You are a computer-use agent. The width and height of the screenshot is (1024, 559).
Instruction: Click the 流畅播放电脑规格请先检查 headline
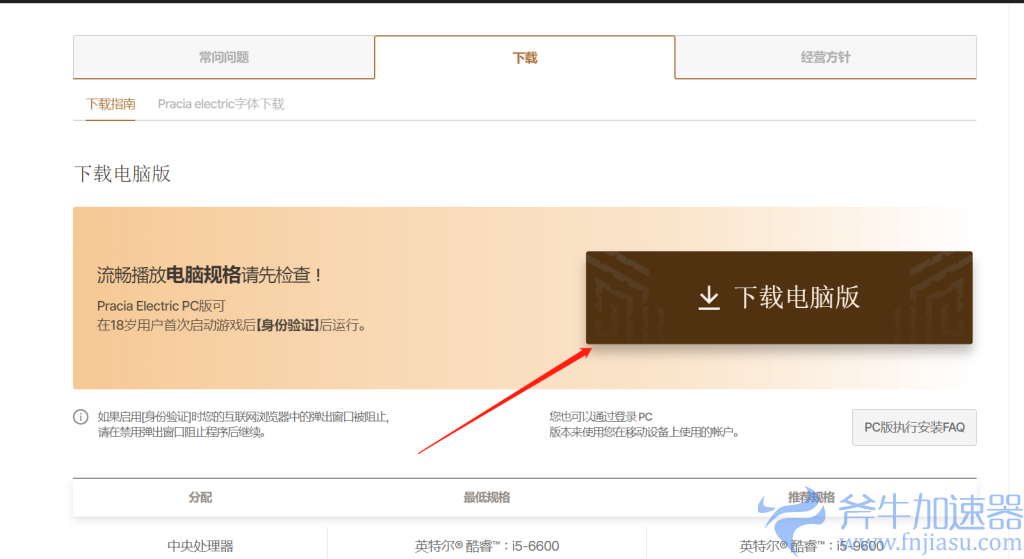(210, 275)
